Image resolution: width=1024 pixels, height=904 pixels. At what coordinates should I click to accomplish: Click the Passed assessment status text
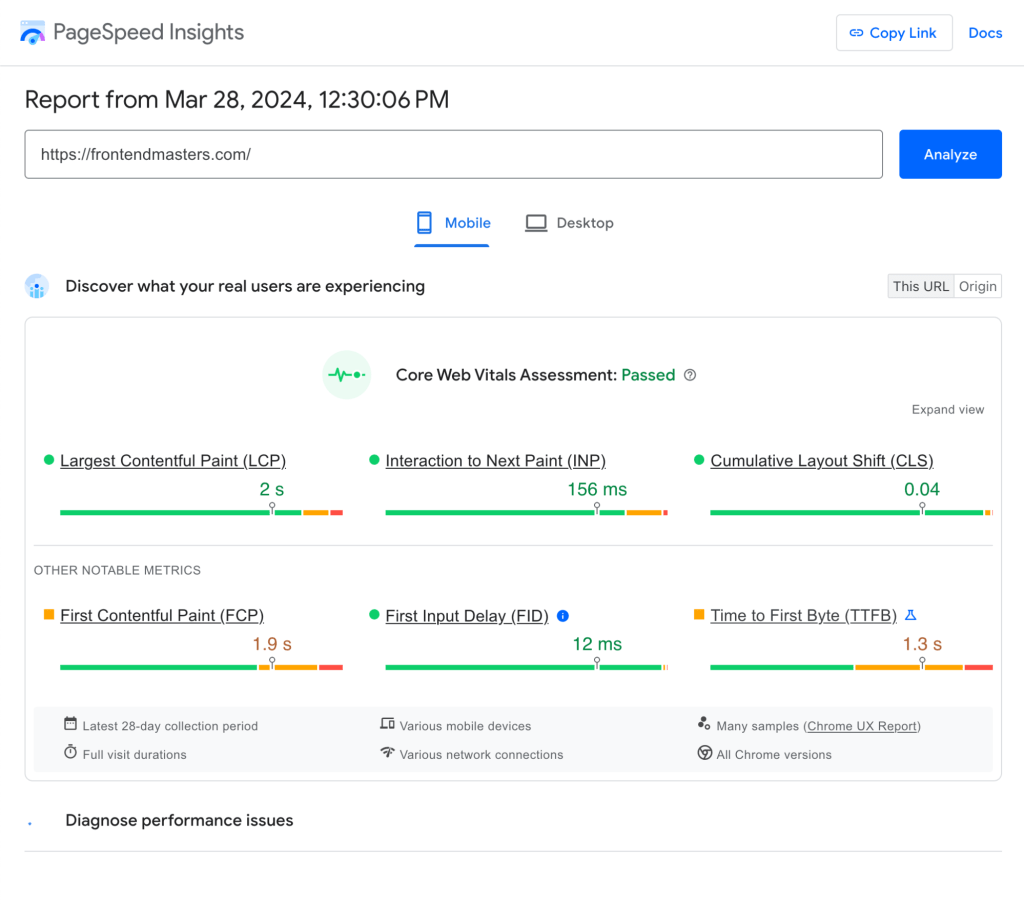coord(648,375)
